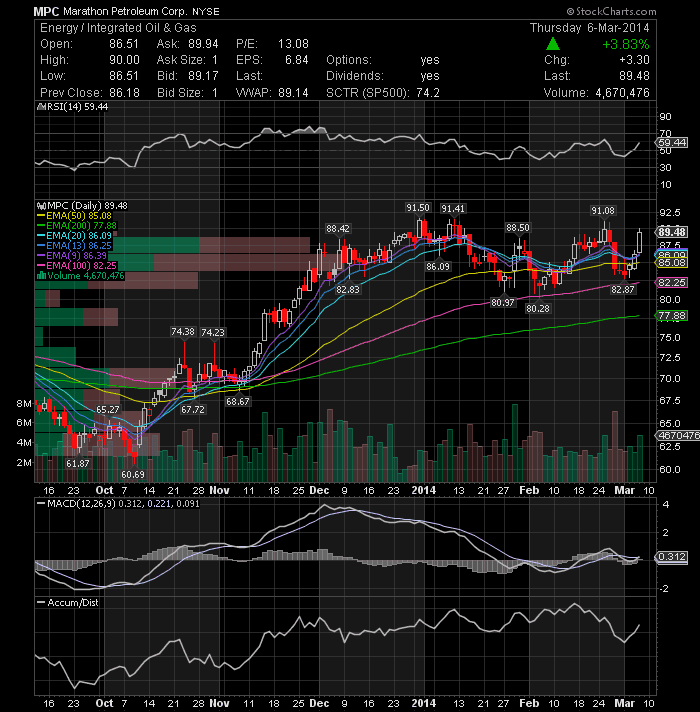Click the EMA(20) 86.09 legend entry
The width and height of the screenshot is (700, 712).
pos(74,236)
